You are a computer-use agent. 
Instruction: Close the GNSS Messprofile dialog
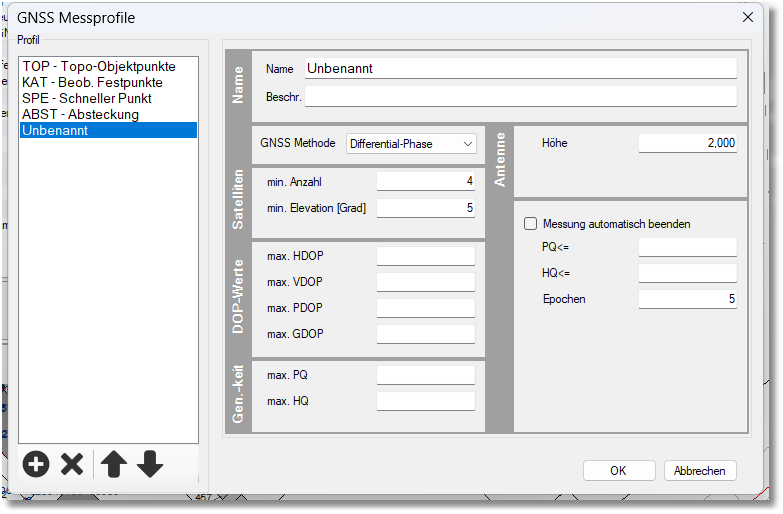[x=747, y=17]
